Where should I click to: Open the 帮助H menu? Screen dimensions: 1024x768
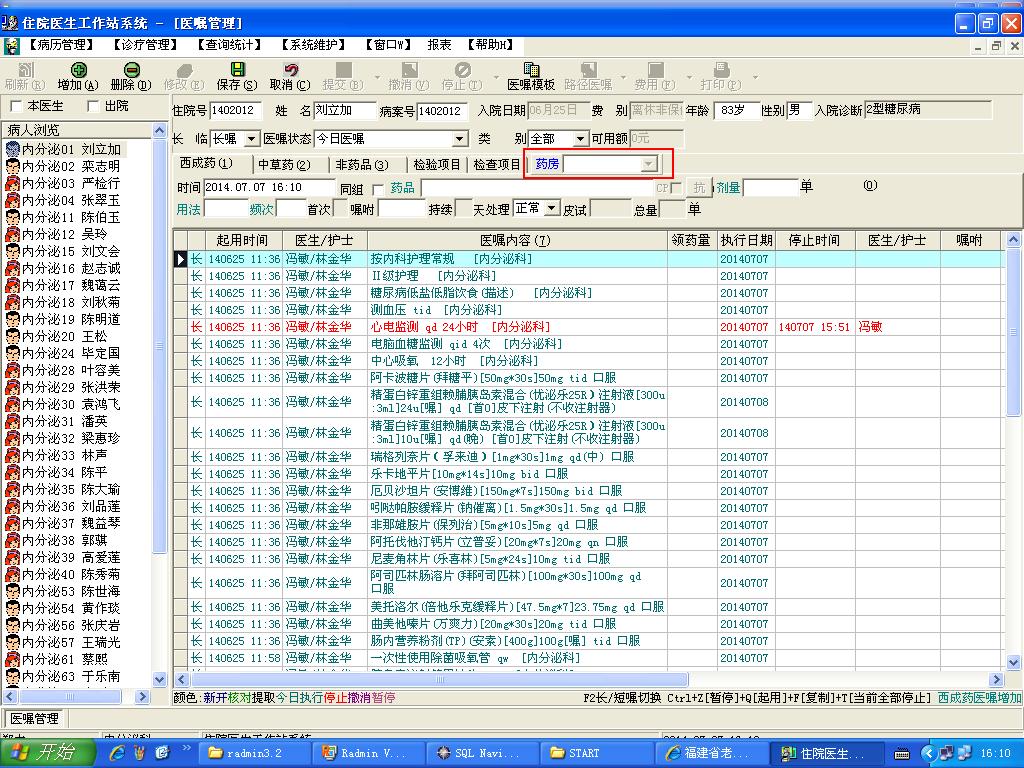point(490,45)
